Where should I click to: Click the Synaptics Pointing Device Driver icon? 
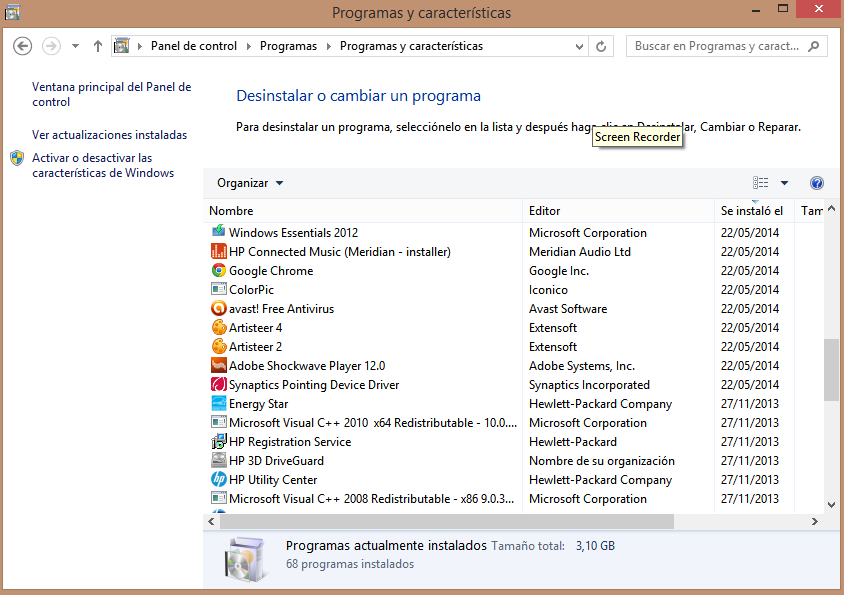pos(219,384)
